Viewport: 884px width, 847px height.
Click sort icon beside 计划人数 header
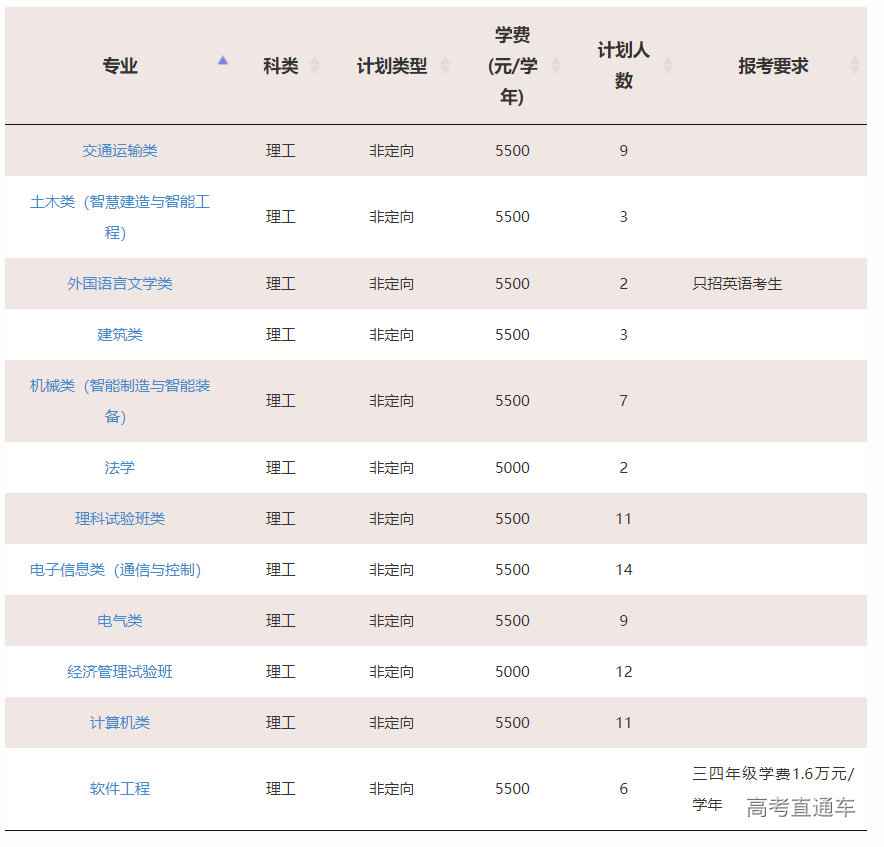coord(668,66)
